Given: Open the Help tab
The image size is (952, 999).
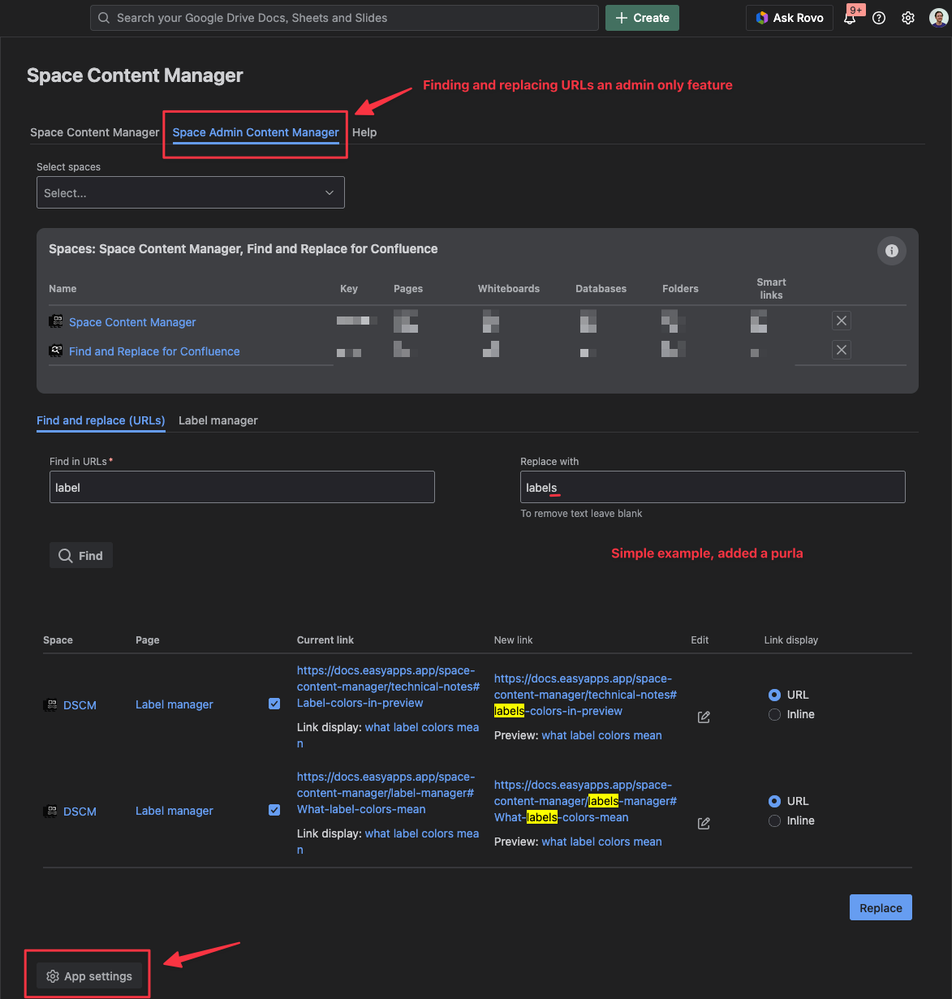Looking at the screenshot, I should click(x=364, y=133).
